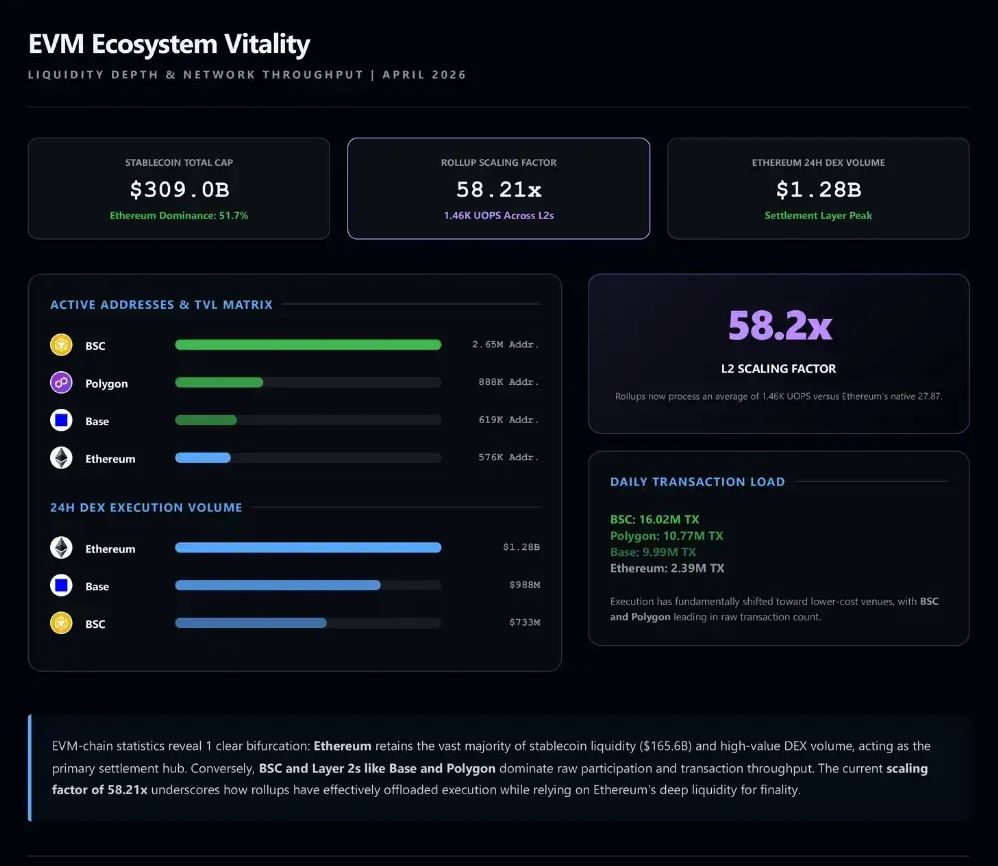Click '$988M' Base DEX volume value

[524, 584]
